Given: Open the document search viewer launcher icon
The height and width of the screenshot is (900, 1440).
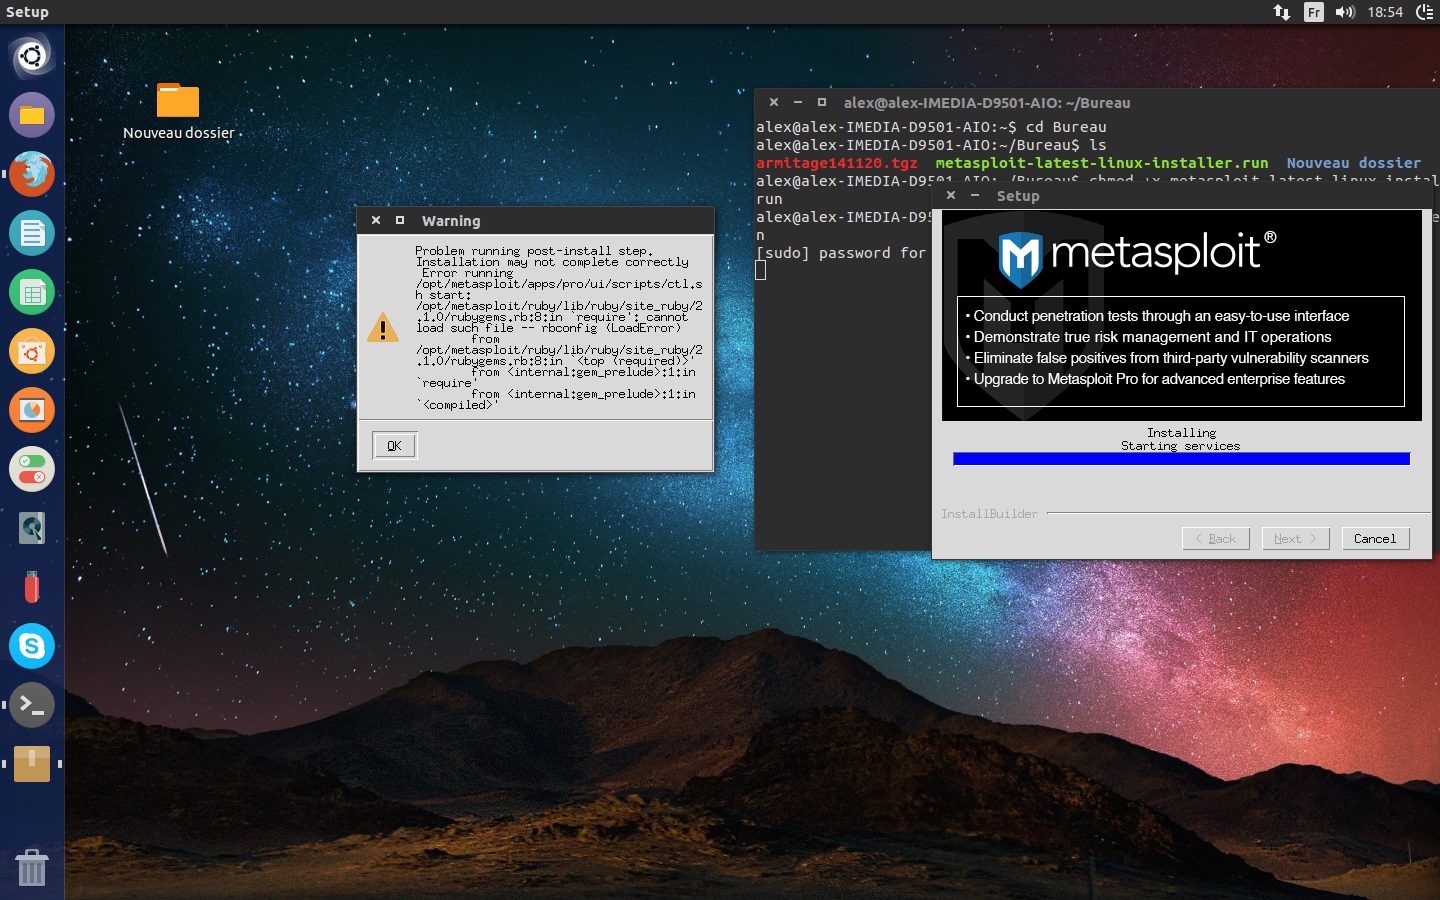Looking at the screenshot, I should [x=32, y=528].
